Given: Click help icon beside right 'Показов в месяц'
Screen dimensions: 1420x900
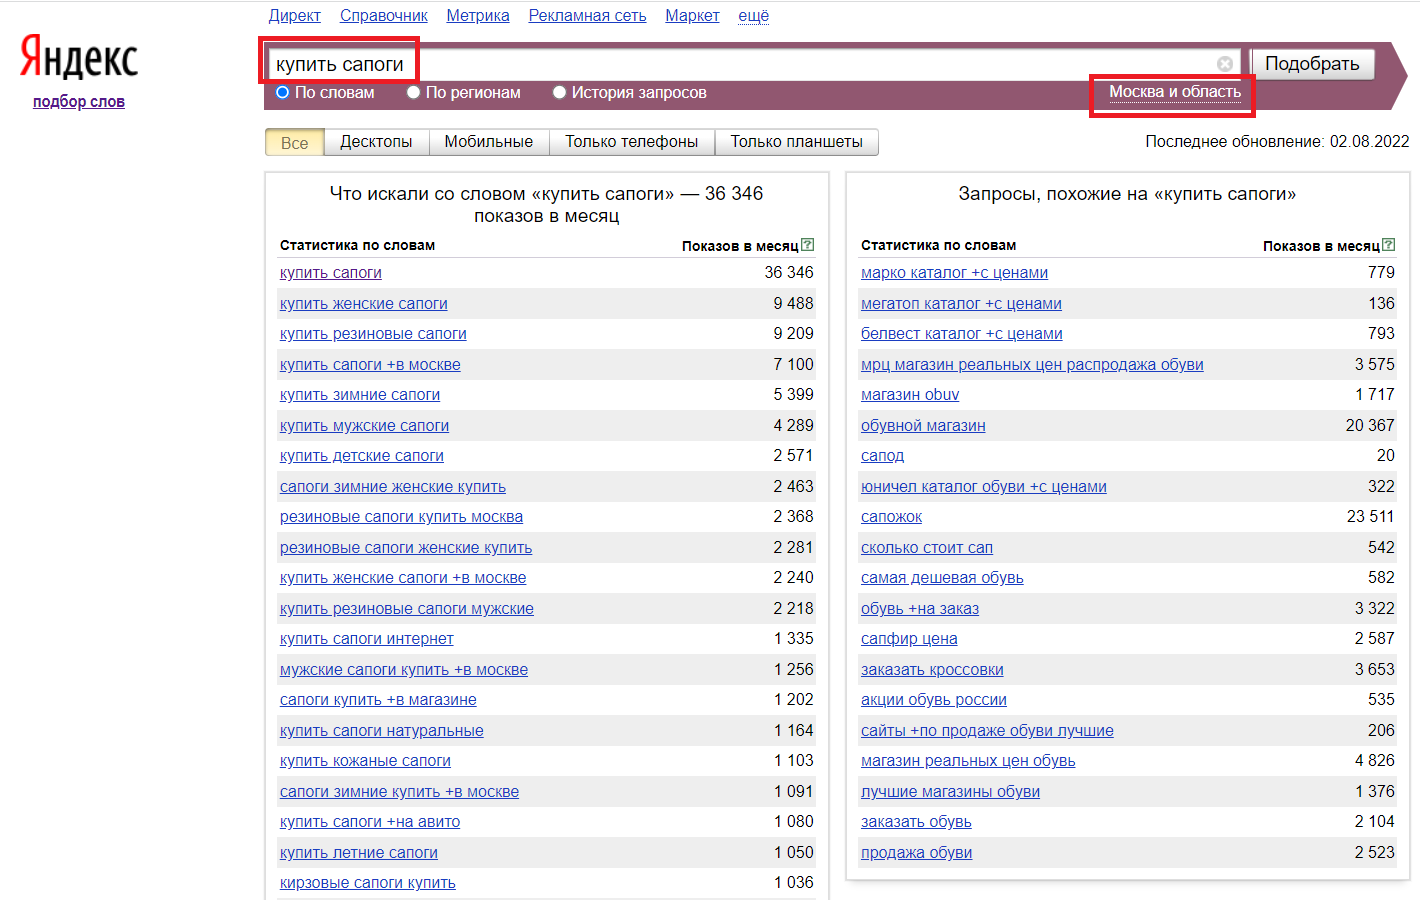Looking at the screenshot, I should tap(1389, 245).
